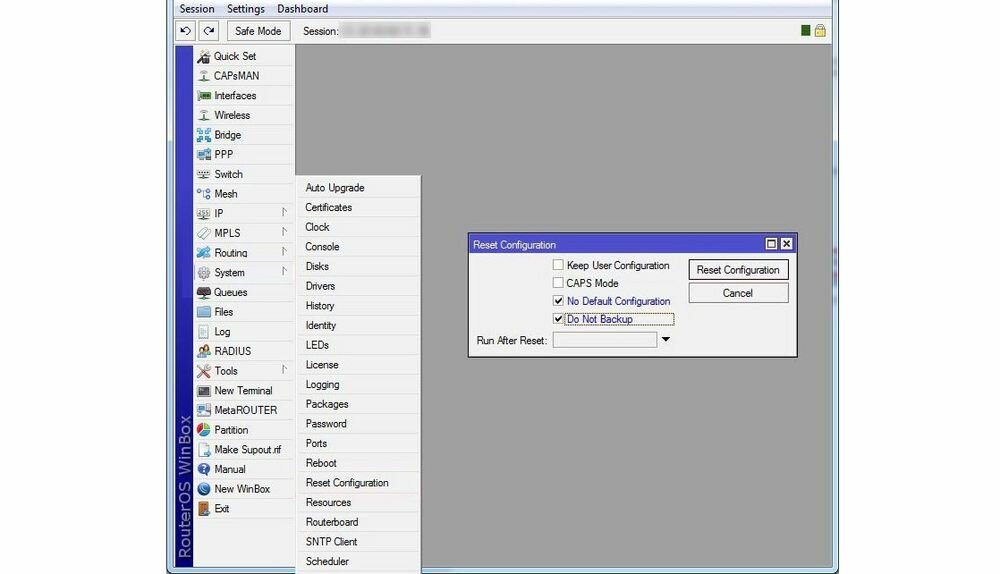Expand the MPLS submenu arrow
The width and height of the screenshot is (1000, 574).
pyautogui.click(x=284, y=232)
